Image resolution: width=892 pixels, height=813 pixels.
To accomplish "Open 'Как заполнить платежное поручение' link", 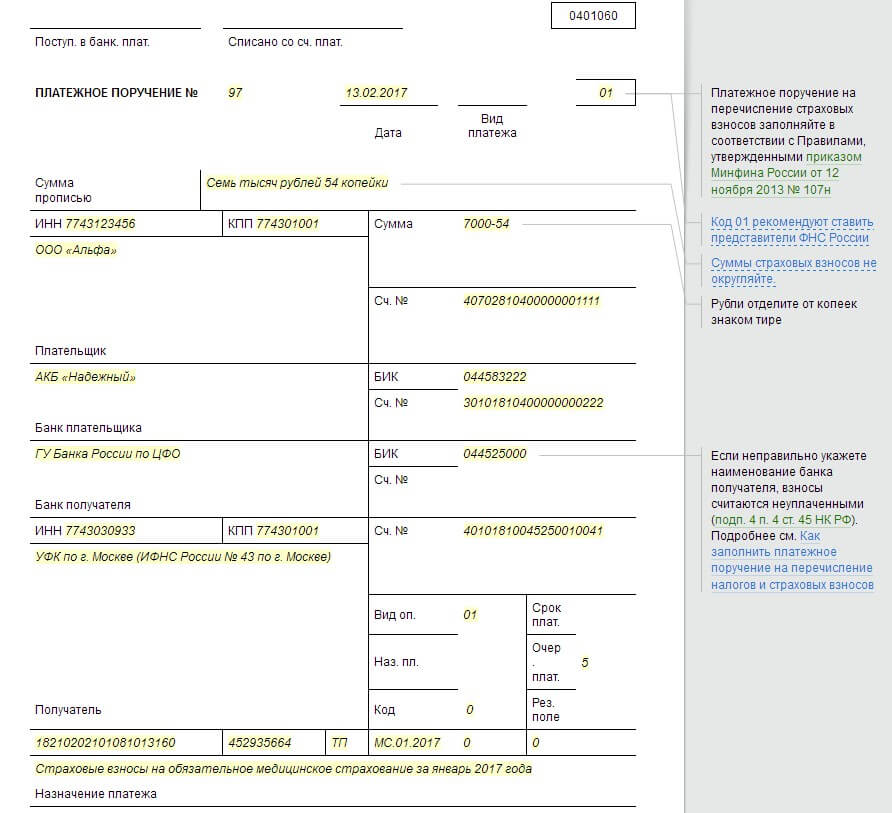I will [792, 568].
